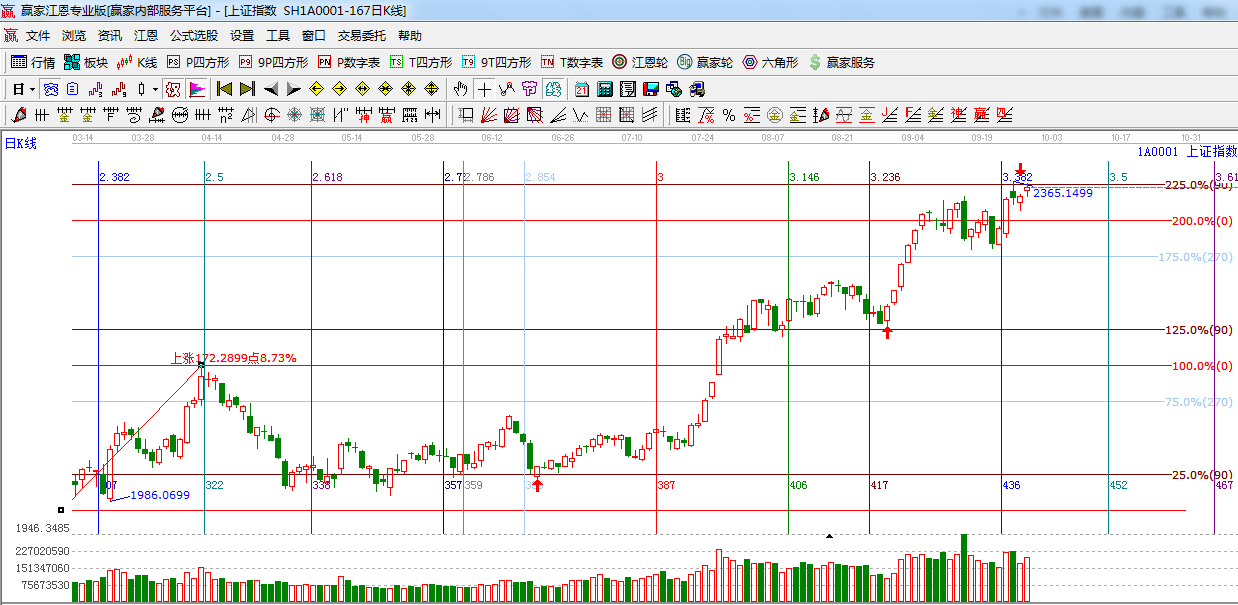Select the plain percent sign tool
This screenshot has height=605, width=1238.
point(728,115)
